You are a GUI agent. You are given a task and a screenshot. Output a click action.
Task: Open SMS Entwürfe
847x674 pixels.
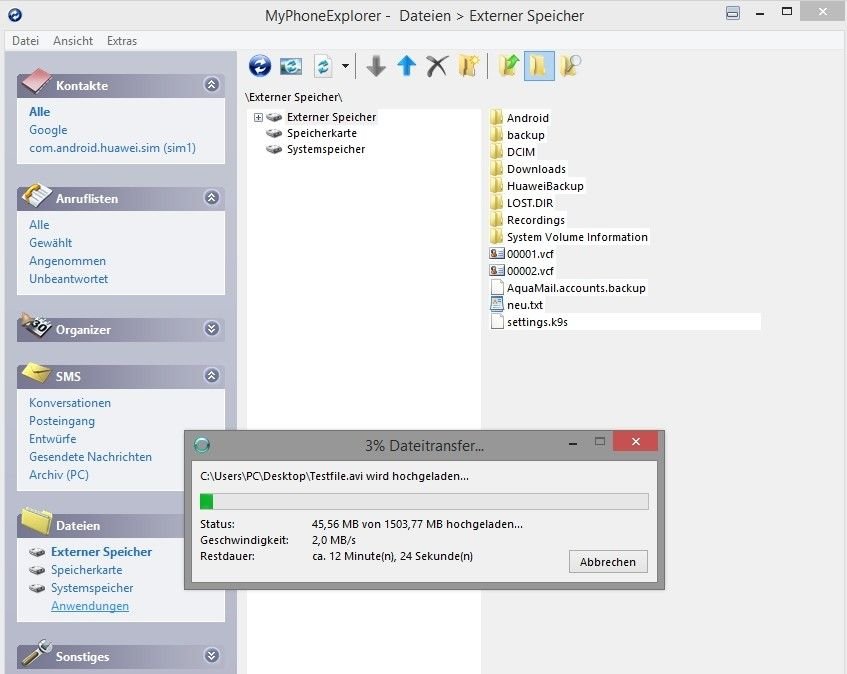click(52, 439)
